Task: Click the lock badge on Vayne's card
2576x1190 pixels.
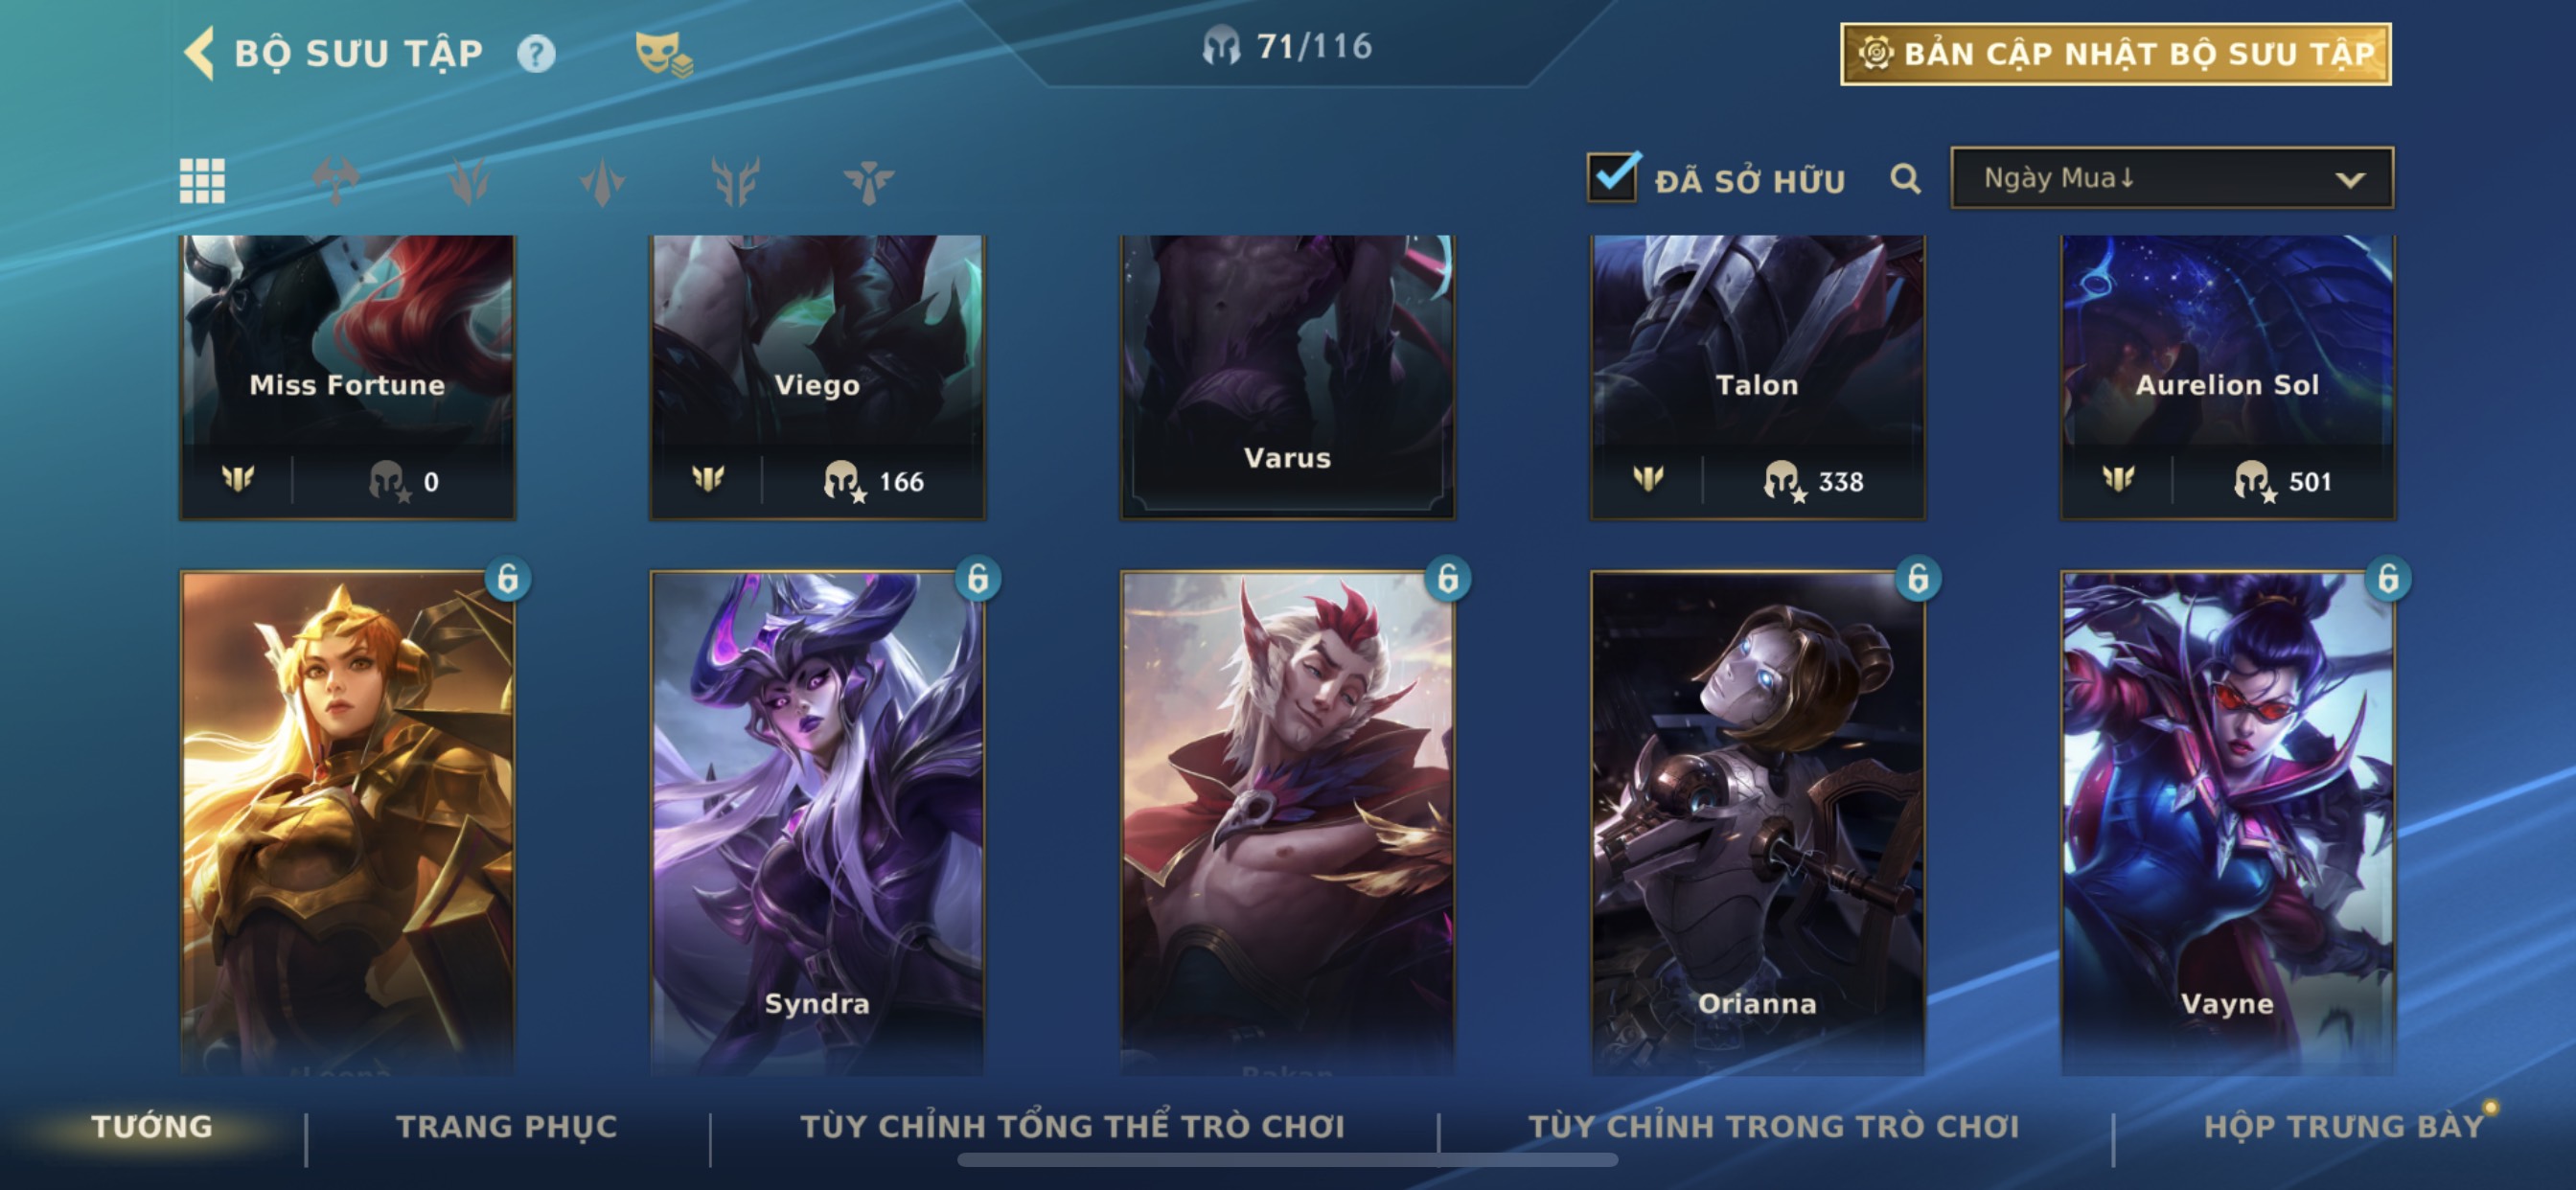Action: [x=2387, y=578]
